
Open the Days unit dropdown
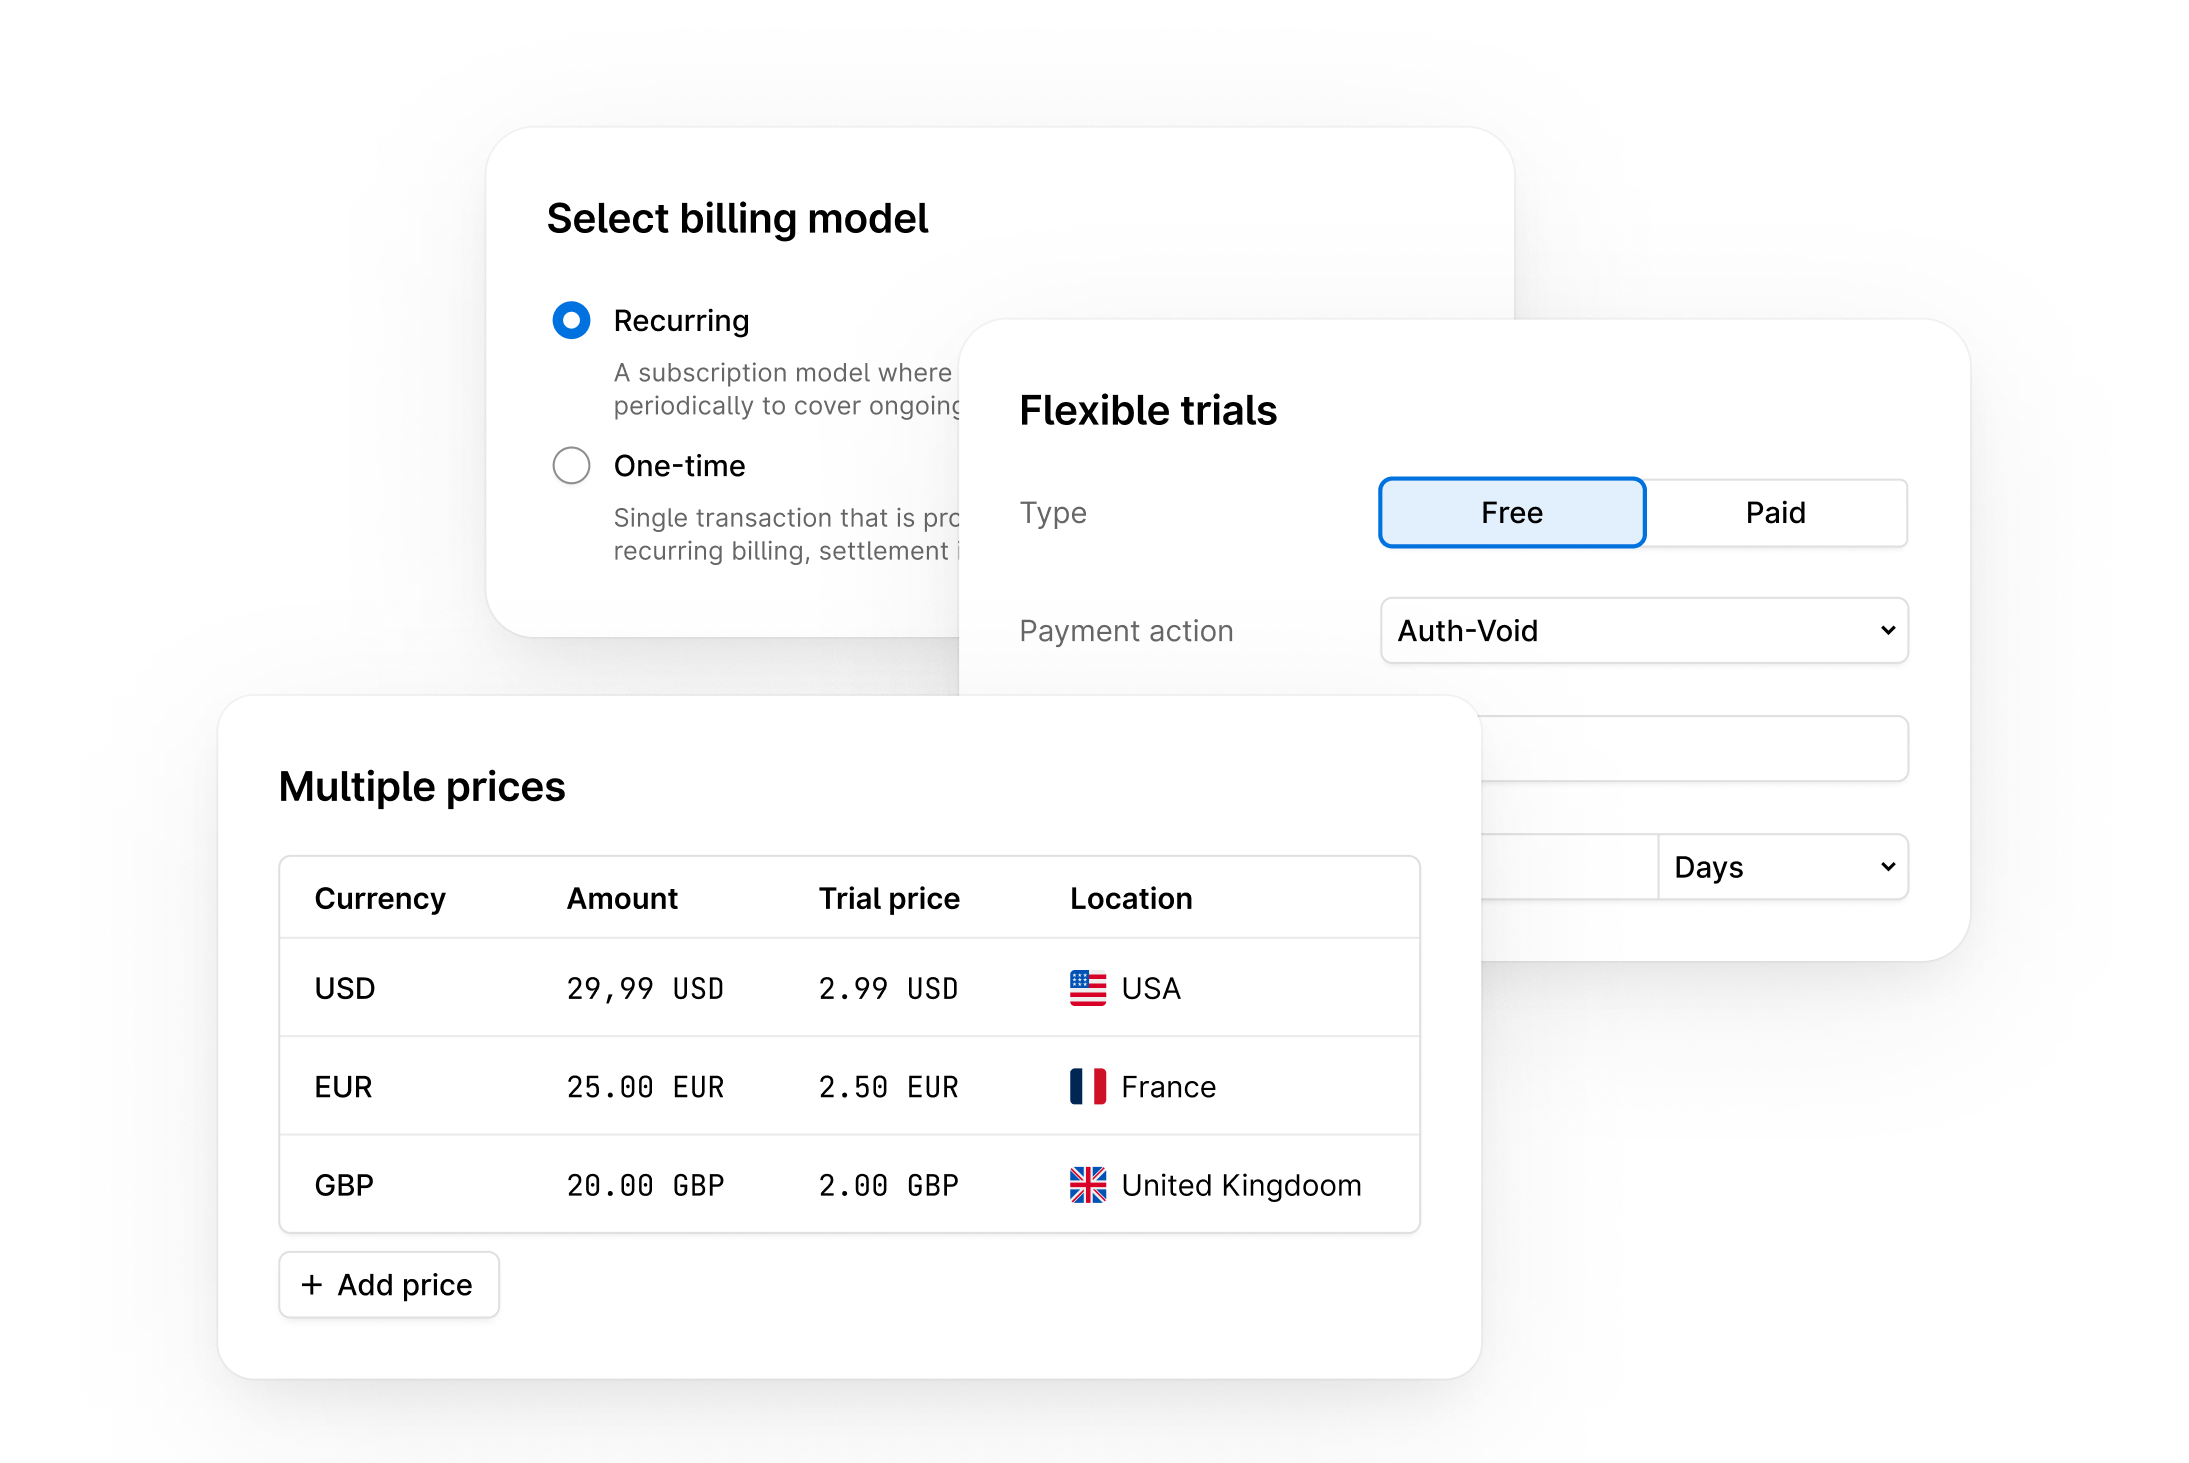pos(1783,866)
